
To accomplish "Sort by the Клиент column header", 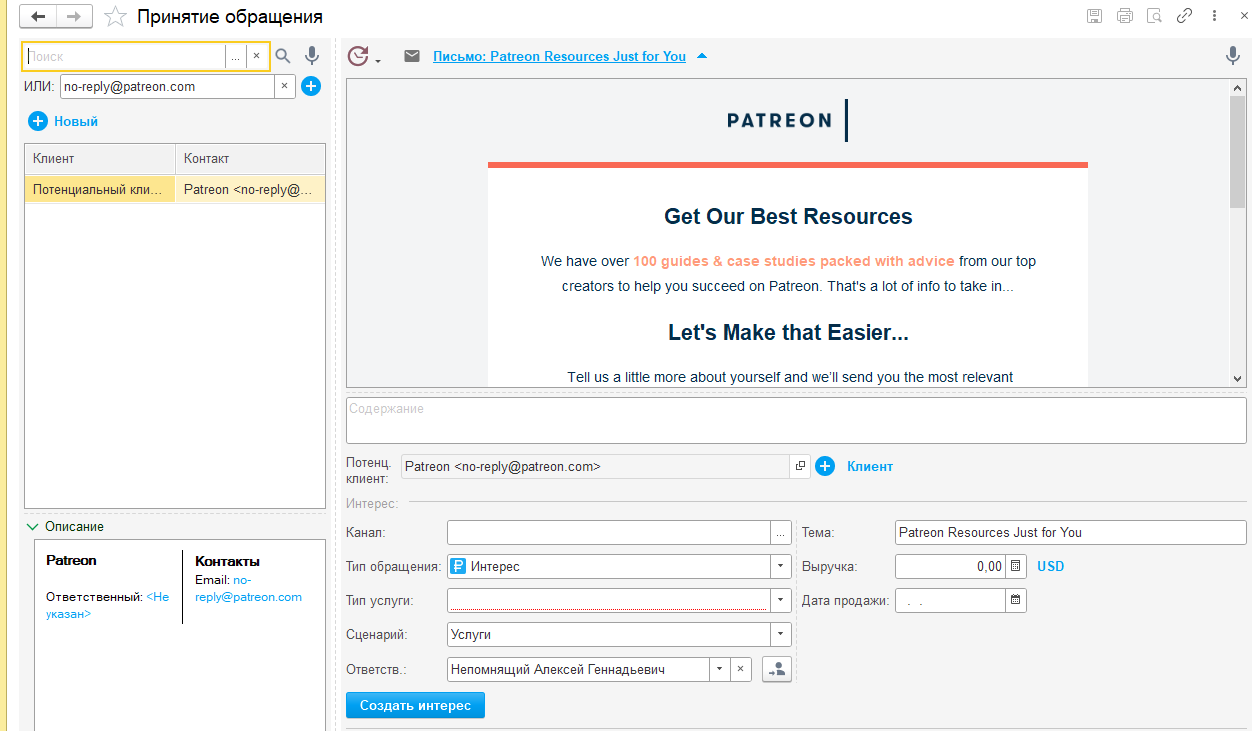I will pyautogui.click(x=100, y=158).
